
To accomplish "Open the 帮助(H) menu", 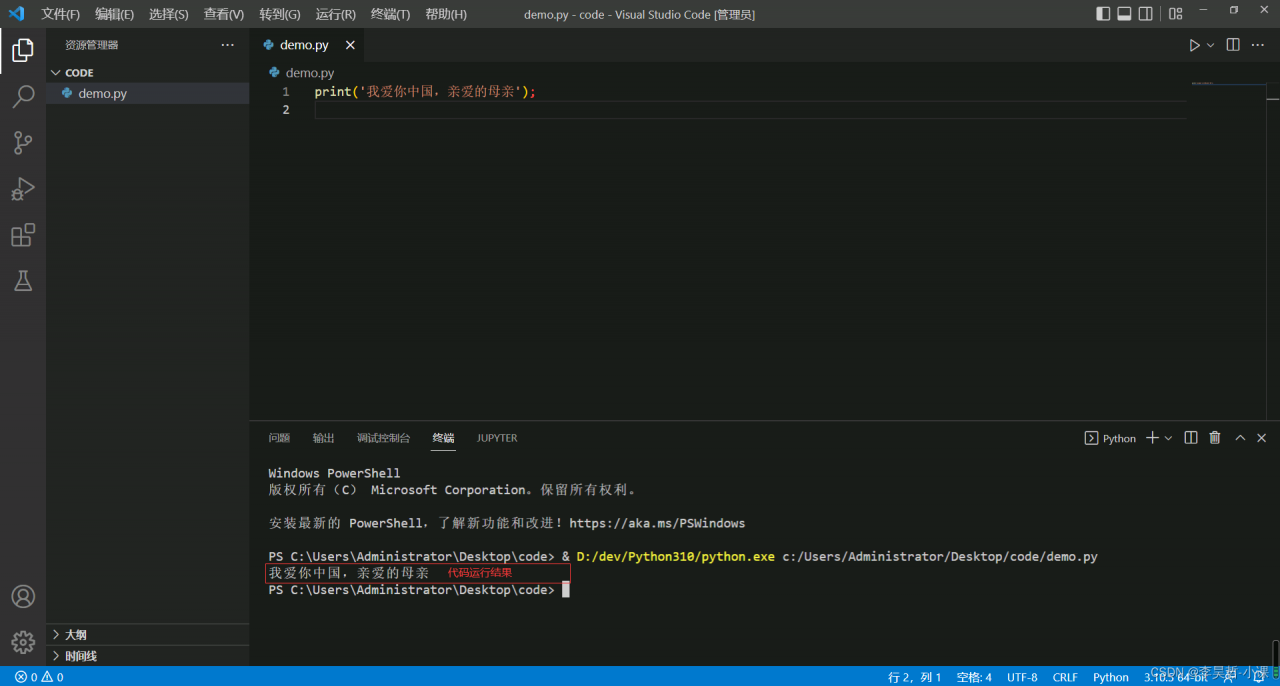I will pyautogui.click(x=445, y=14).
